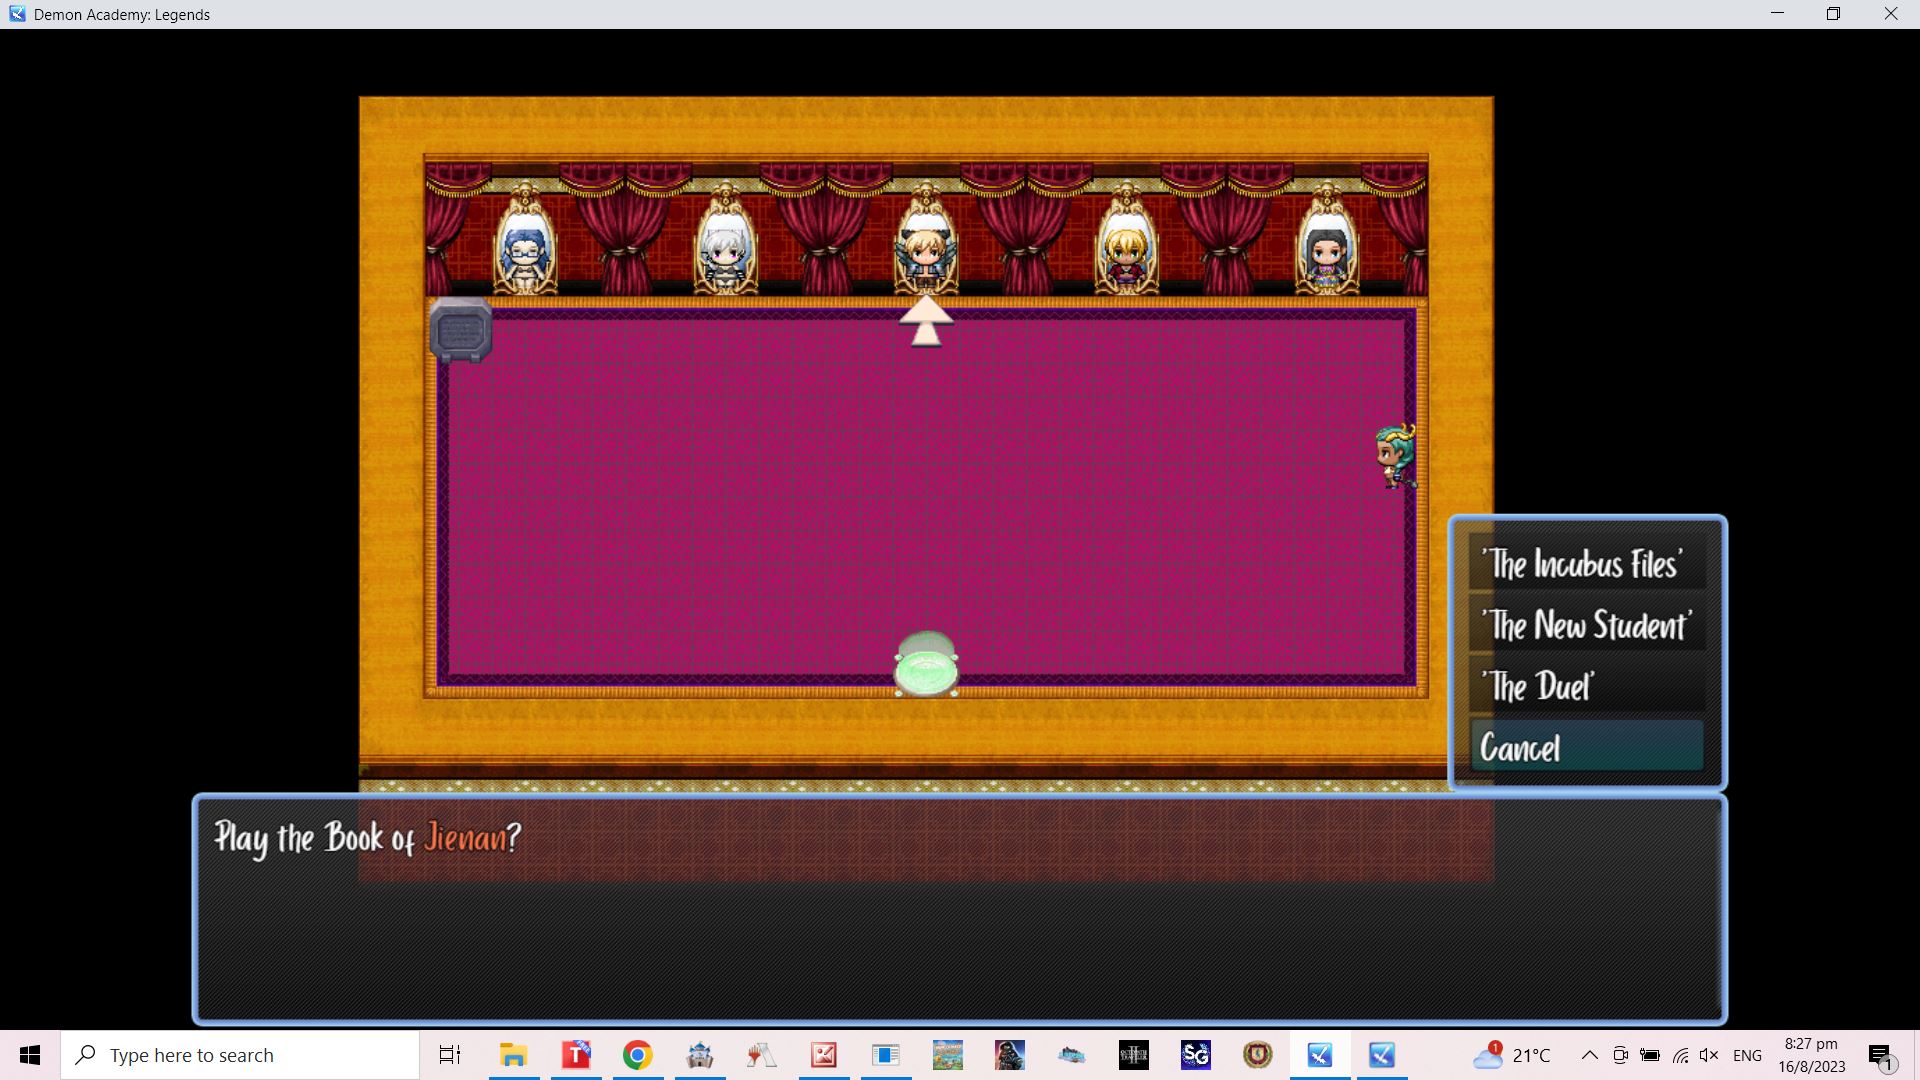This screenshot has width=1920, height=1080.
Task: Switch to the first RPG Maker game taskbar icon
Action: (1320, 1055)
